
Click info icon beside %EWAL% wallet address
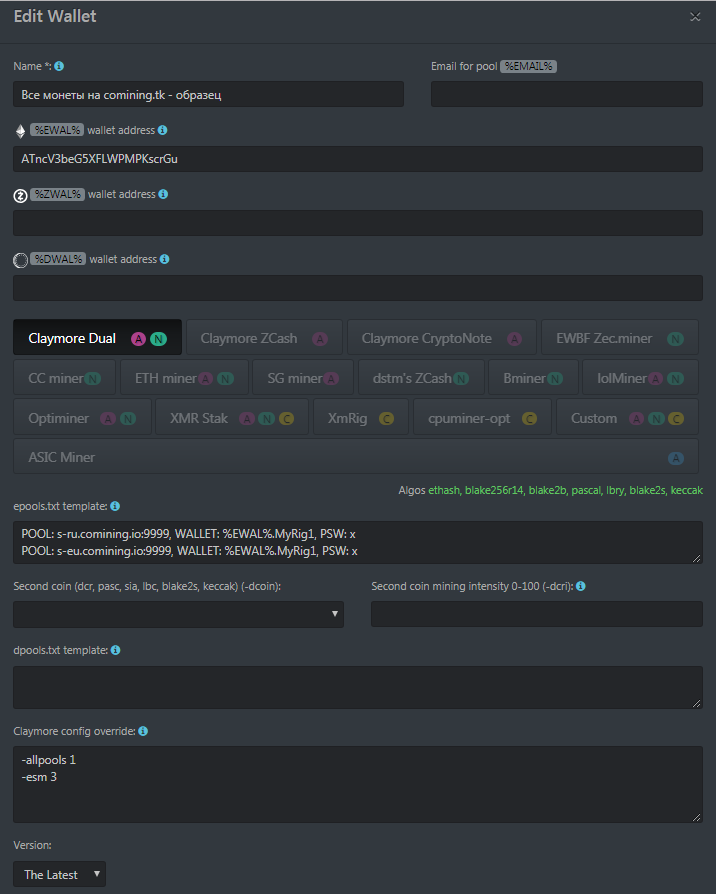(162, 130)
